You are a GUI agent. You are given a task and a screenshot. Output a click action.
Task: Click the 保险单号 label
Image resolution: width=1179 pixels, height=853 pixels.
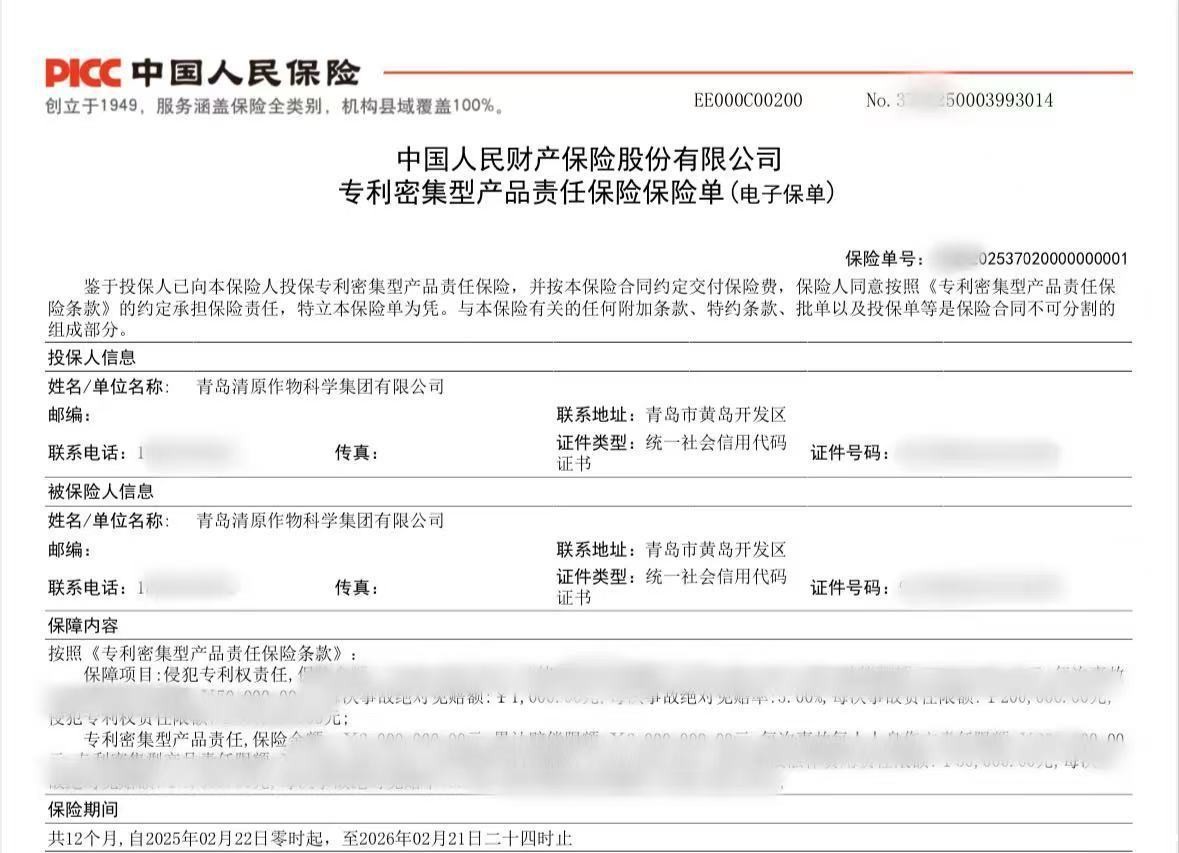883,258
